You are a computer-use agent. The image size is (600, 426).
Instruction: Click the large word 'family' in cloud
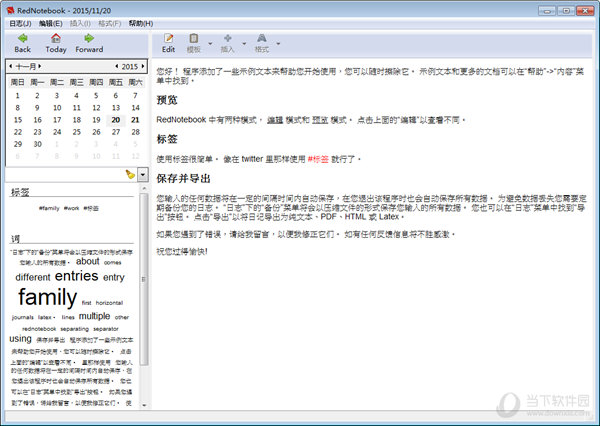click(x=47, y=297)
